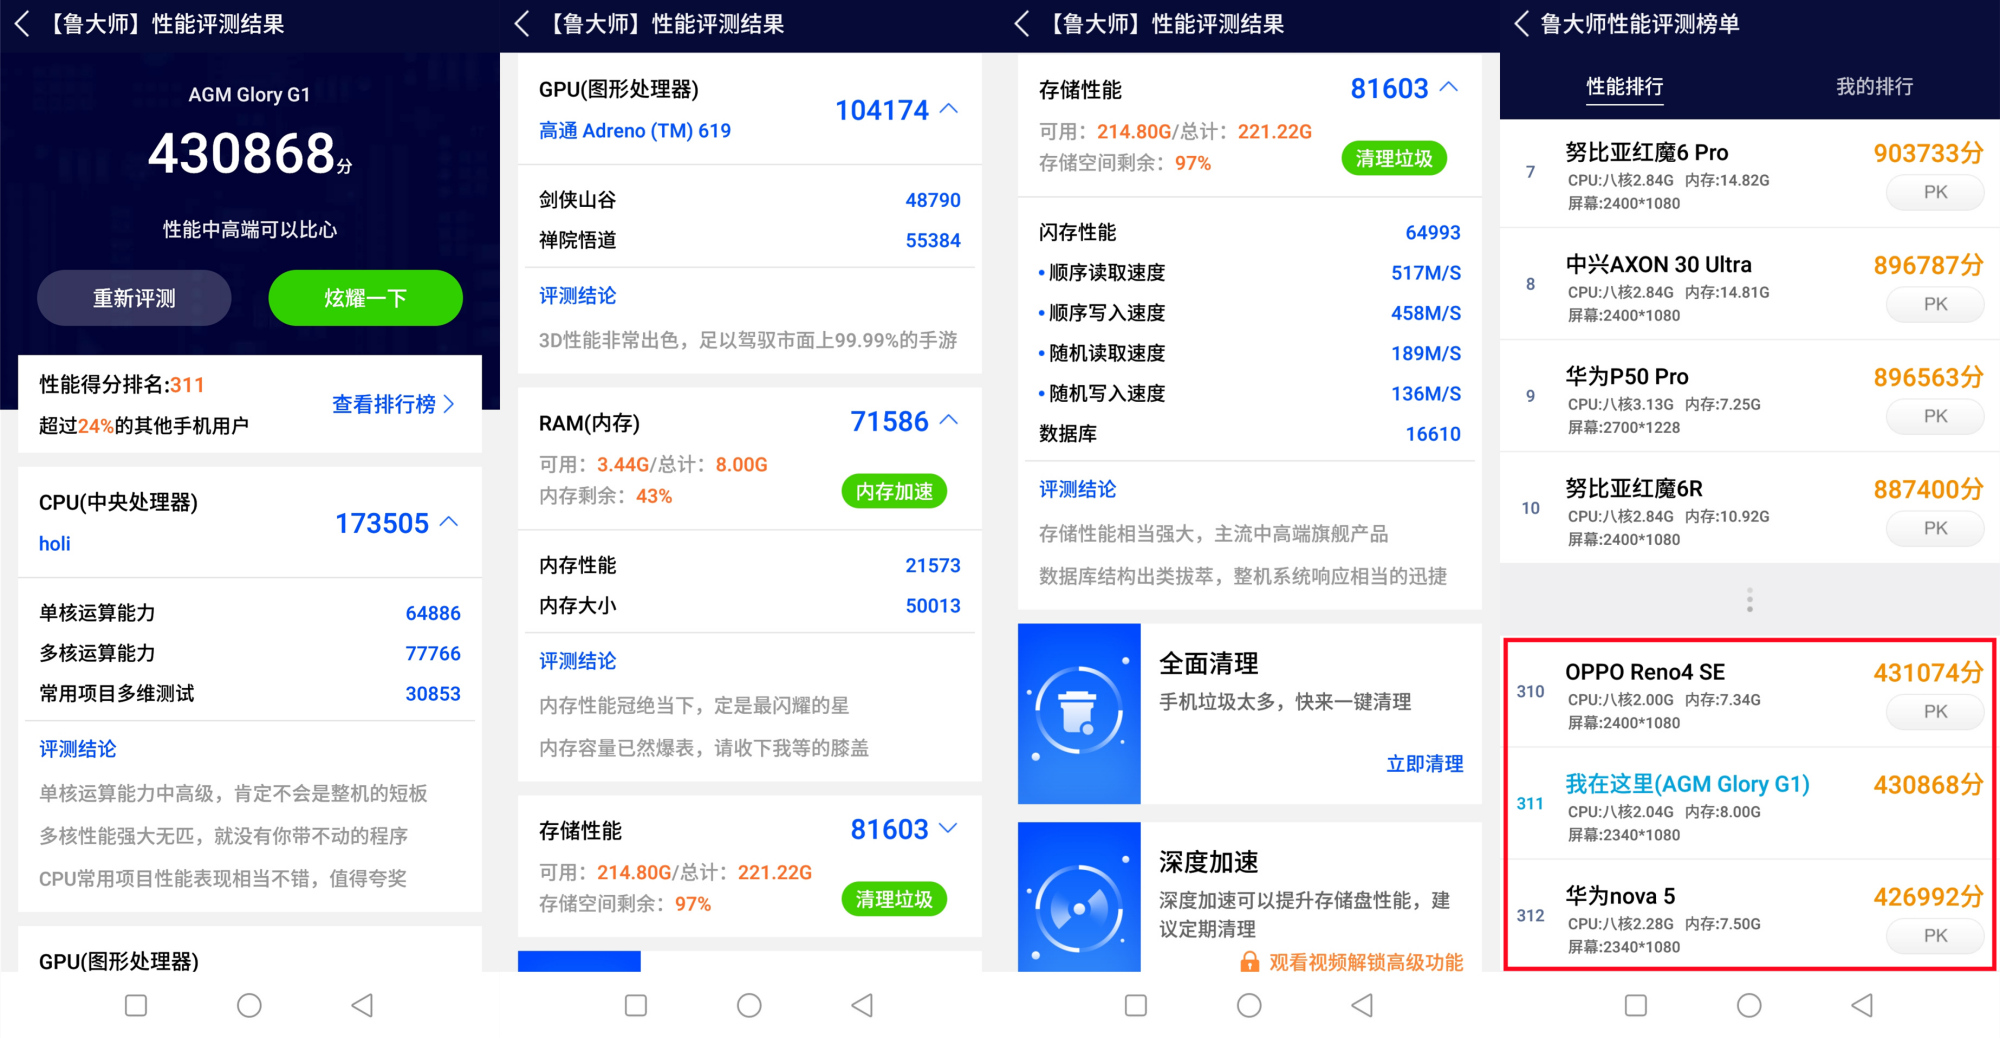The image size is (2000, 1038).
Task: Tap PK for OPPO Reno4 SE
Action: [x=1935, y=712]
